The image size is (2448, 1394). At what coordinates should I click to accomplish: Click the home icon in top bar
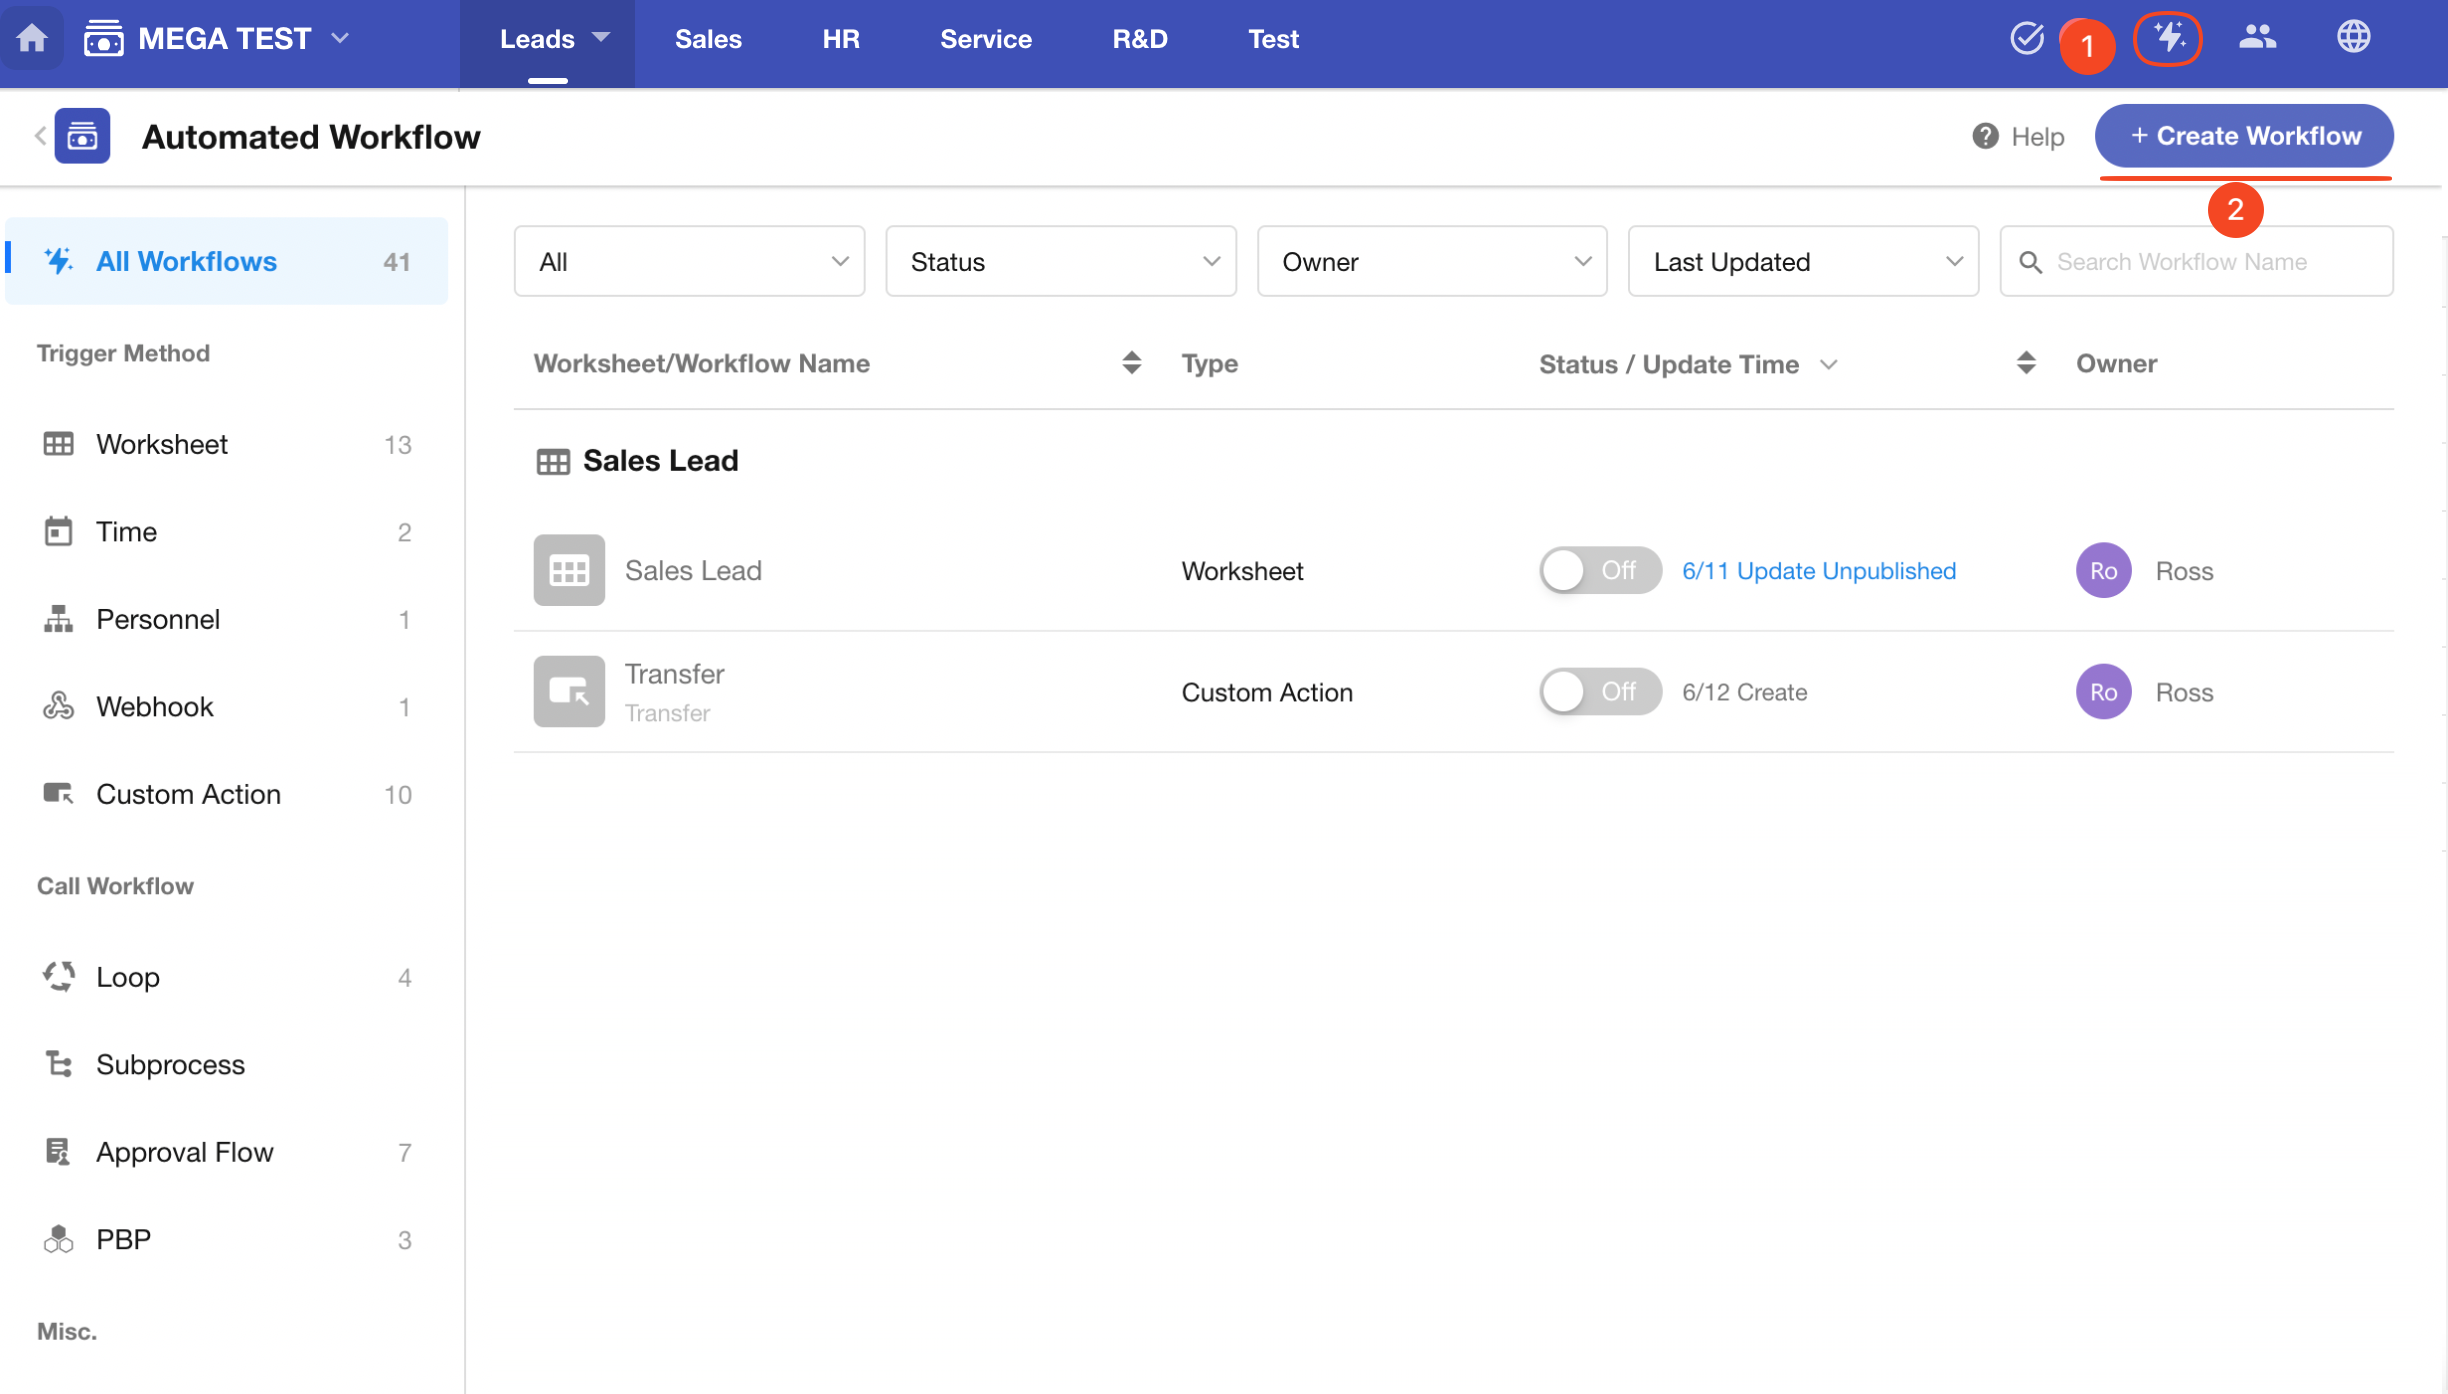32,38
